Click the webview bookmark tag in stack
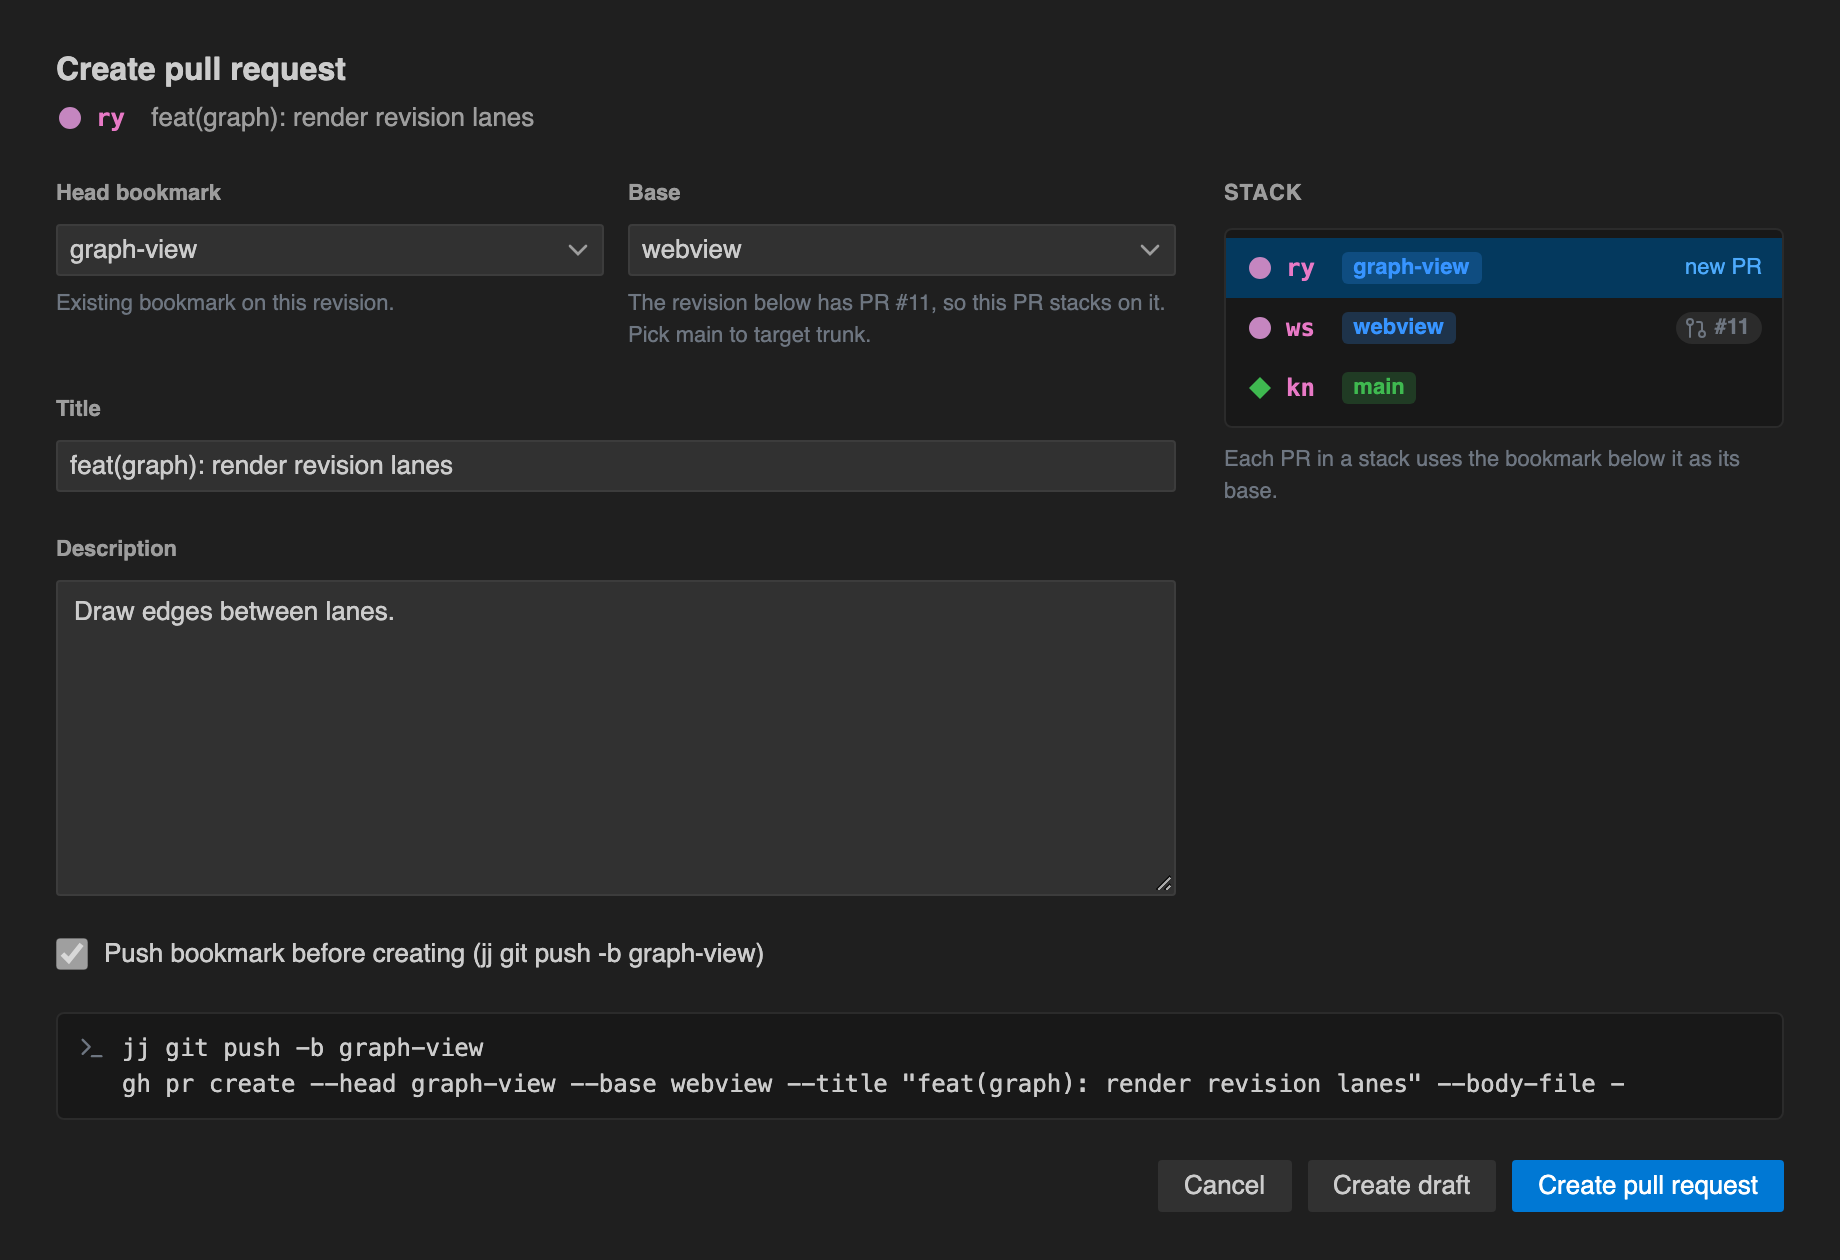 [1398, 327]
